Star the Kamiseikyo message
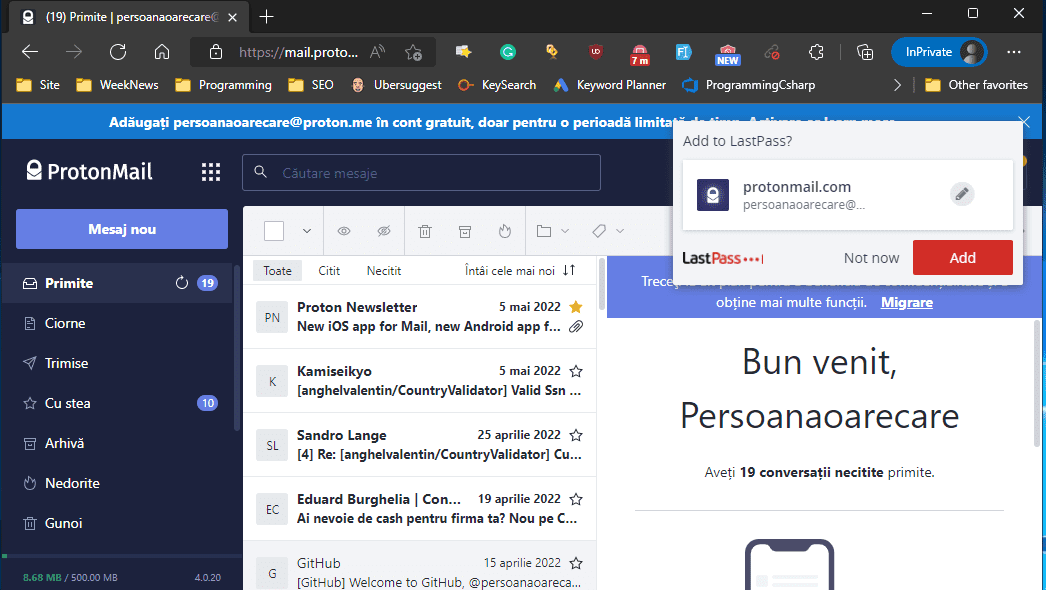This screenshot has height=590, width=1046. click(x=576, y=371)
